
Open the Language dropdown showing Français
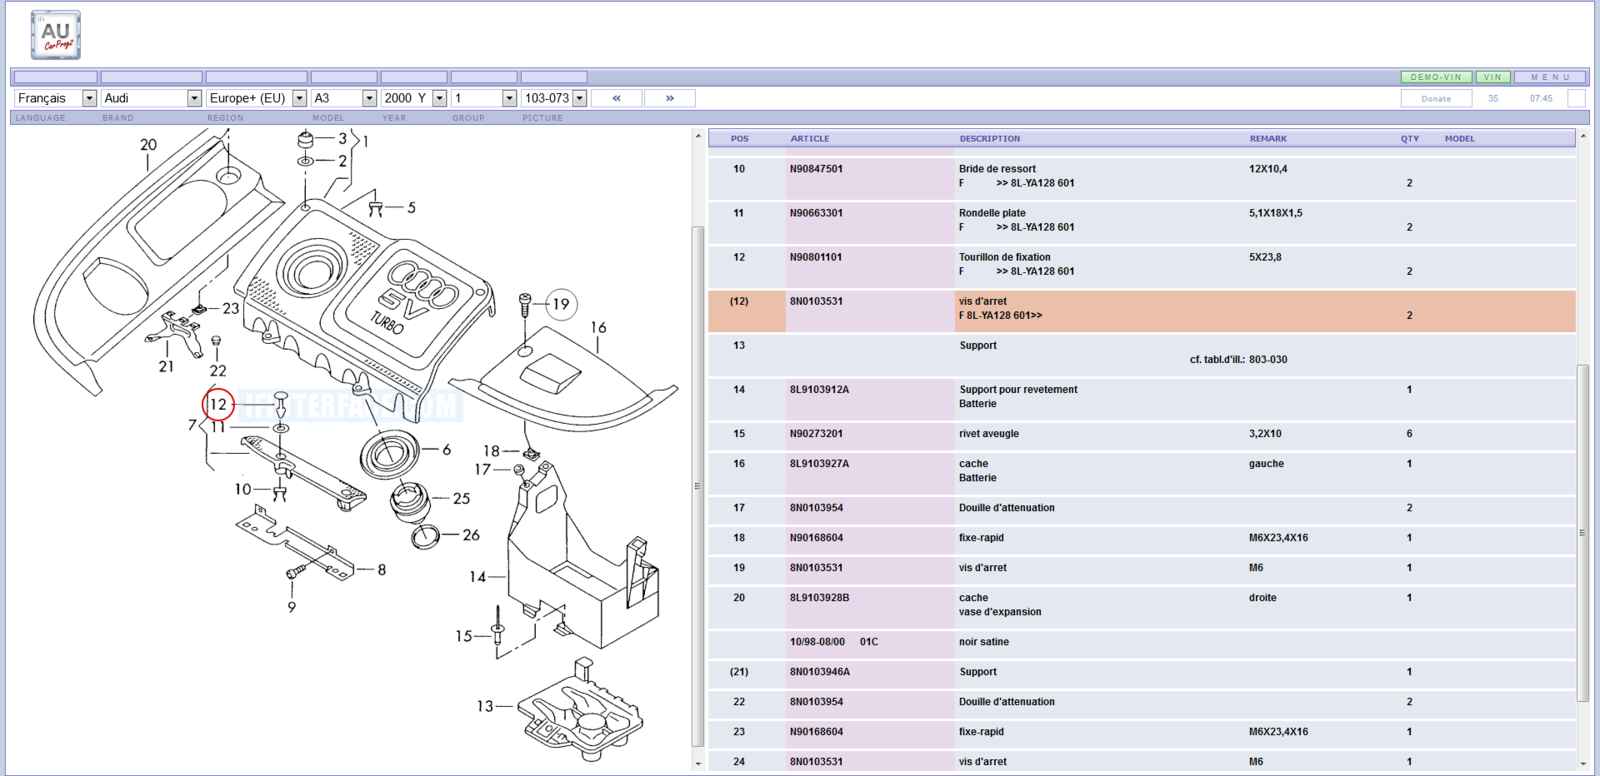89,98
